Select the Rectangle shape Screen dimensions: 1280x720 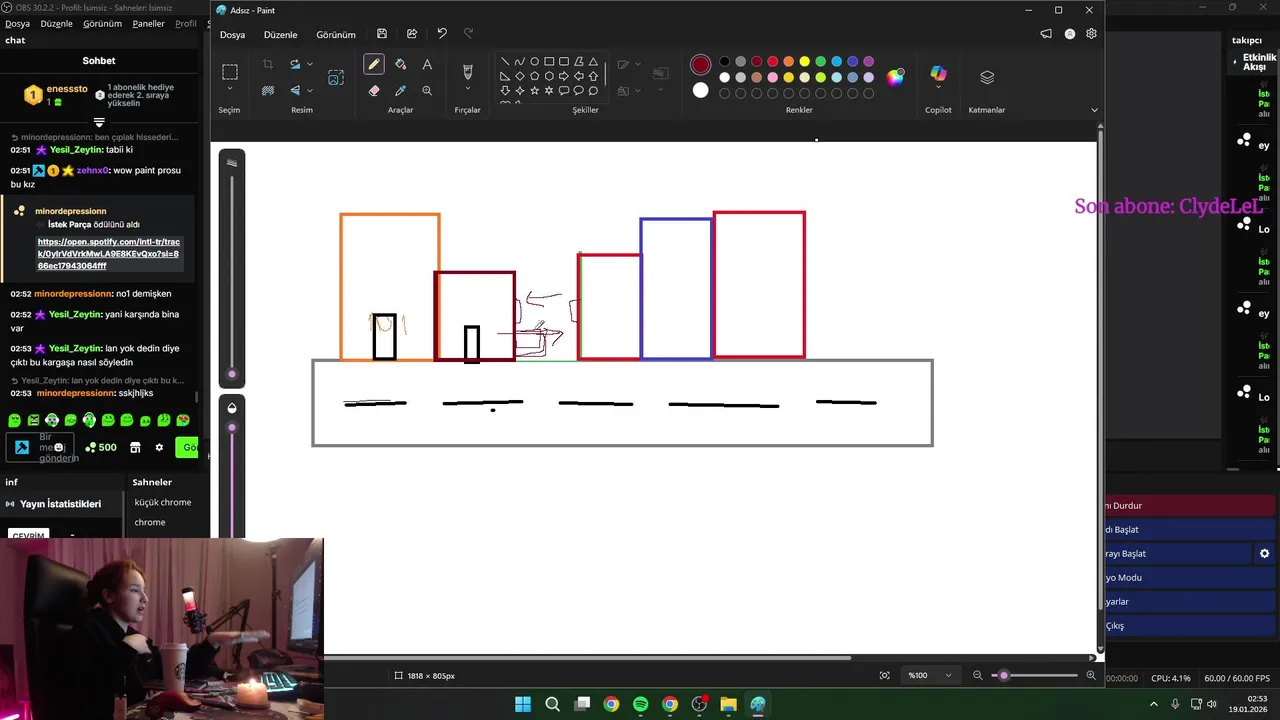tap(549, 62)
